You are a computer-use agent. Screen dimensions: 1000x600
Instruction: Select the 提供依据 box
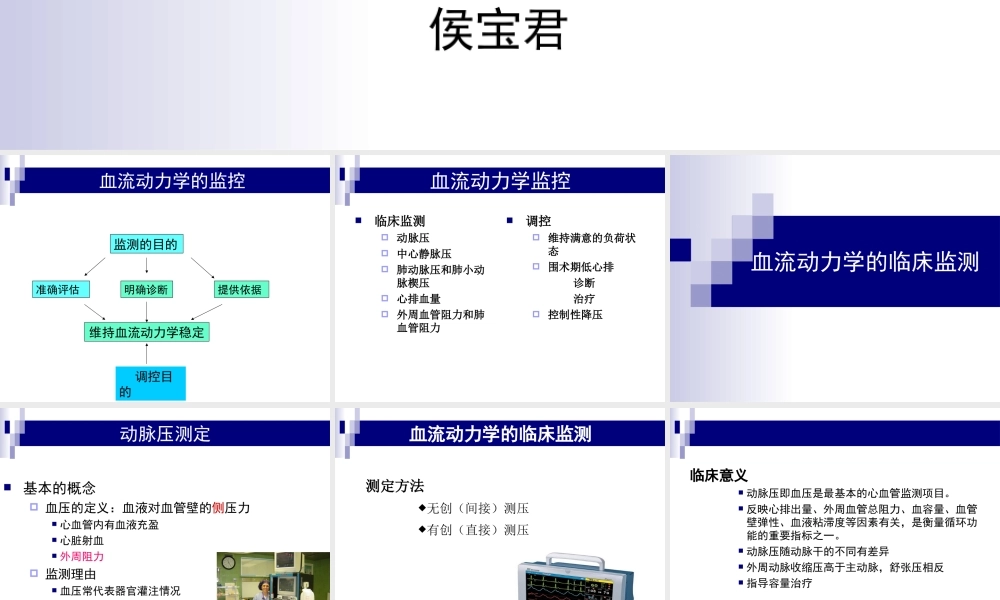click(x=240, y=288)
